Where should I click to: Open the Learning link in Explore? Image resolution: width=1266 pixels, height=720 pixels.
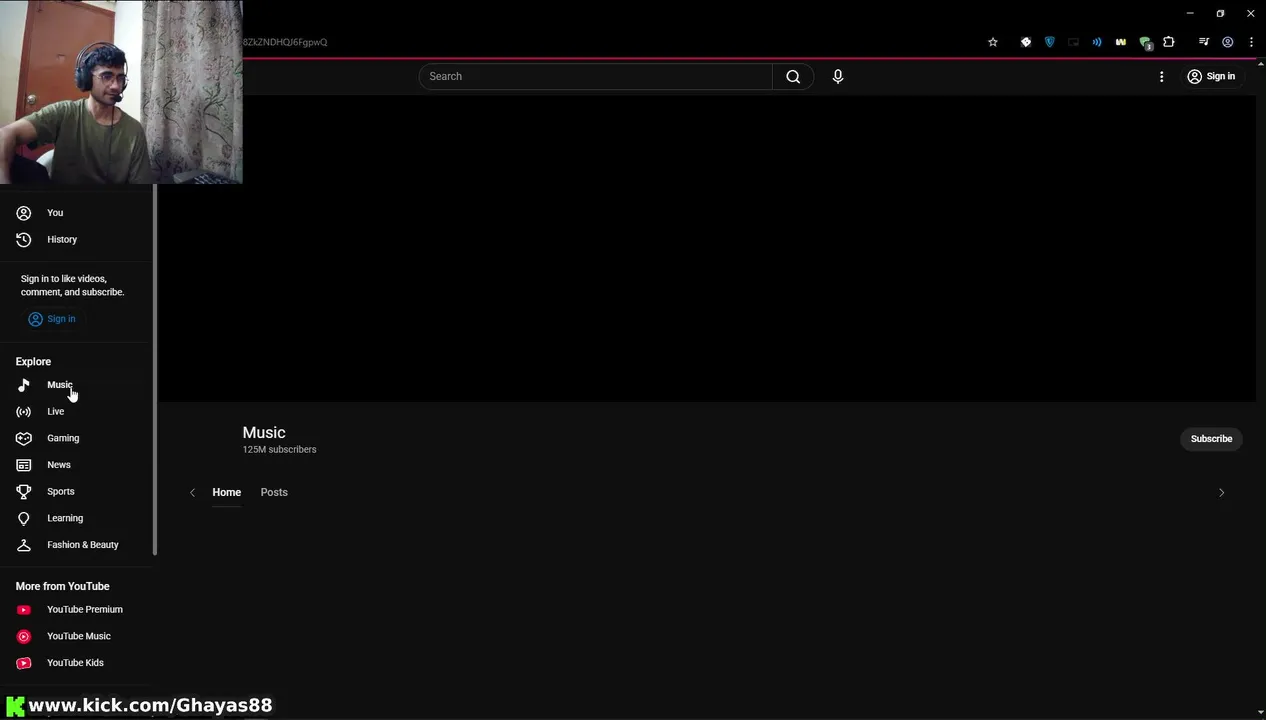(x=65, y=518)
